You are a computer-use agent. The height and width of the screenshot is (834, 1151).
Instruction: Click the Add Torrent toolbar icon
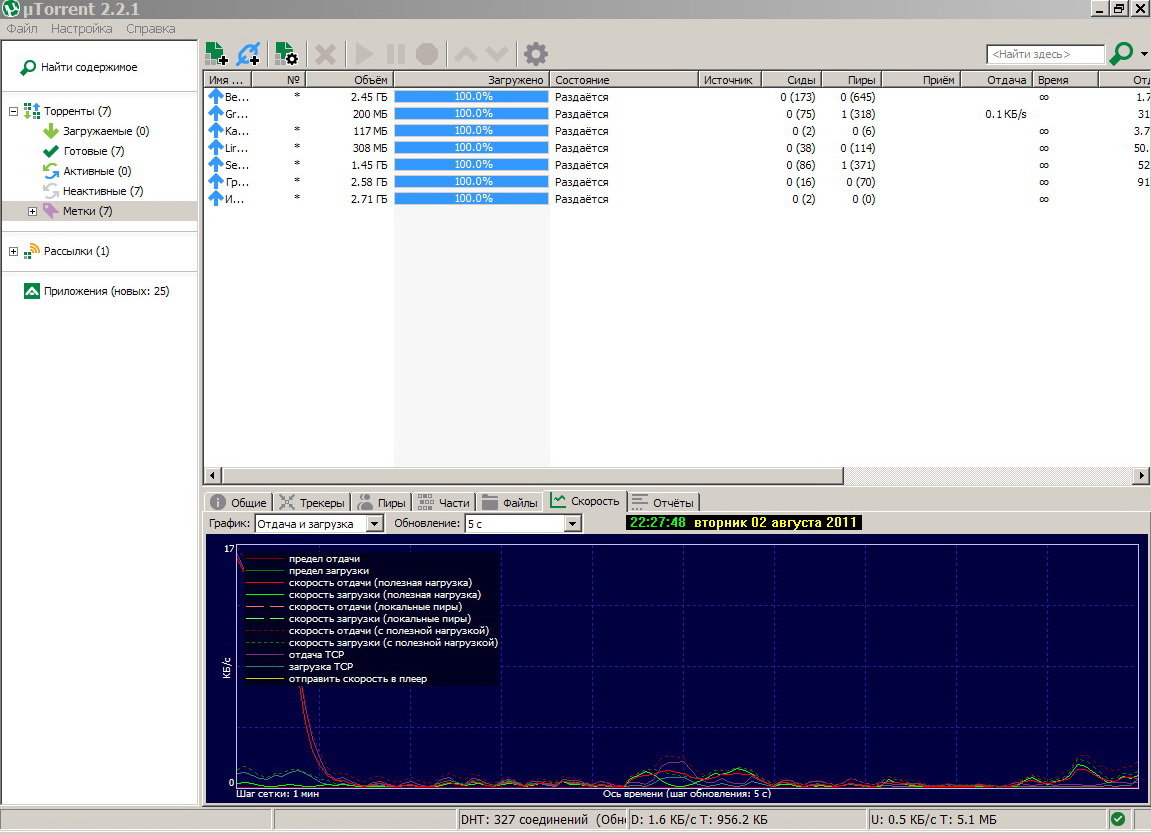216,54
